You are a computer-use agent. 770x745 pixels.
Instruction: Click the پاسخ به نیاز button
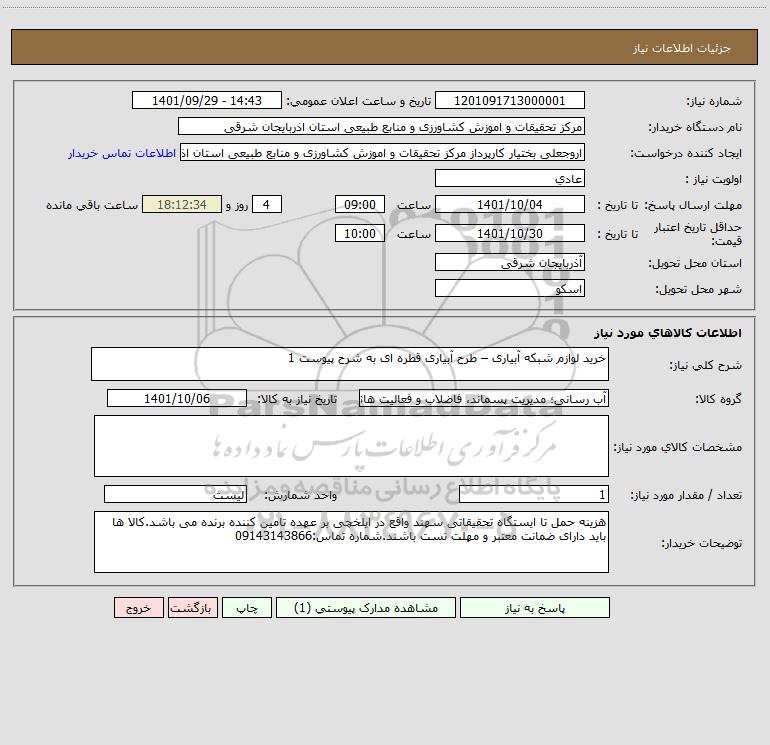(x=535, y=607)
